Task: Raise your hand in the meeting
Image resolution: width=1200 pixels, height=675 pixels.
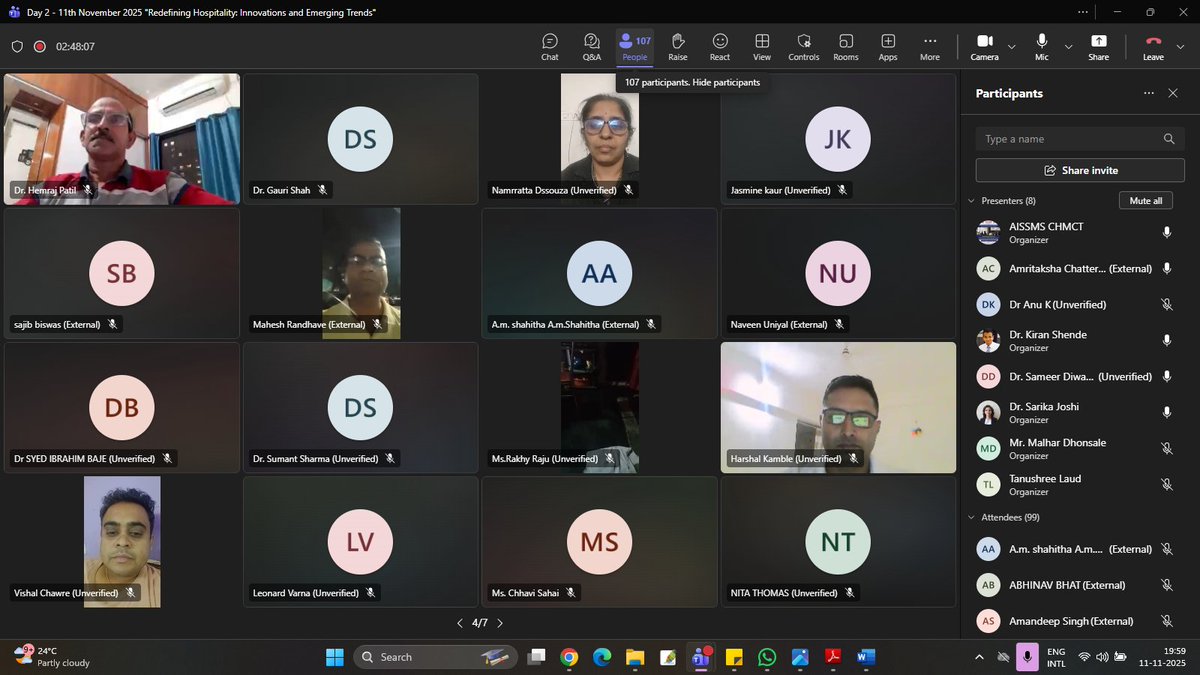Action: pyautogui.click(x=678, y=47)
